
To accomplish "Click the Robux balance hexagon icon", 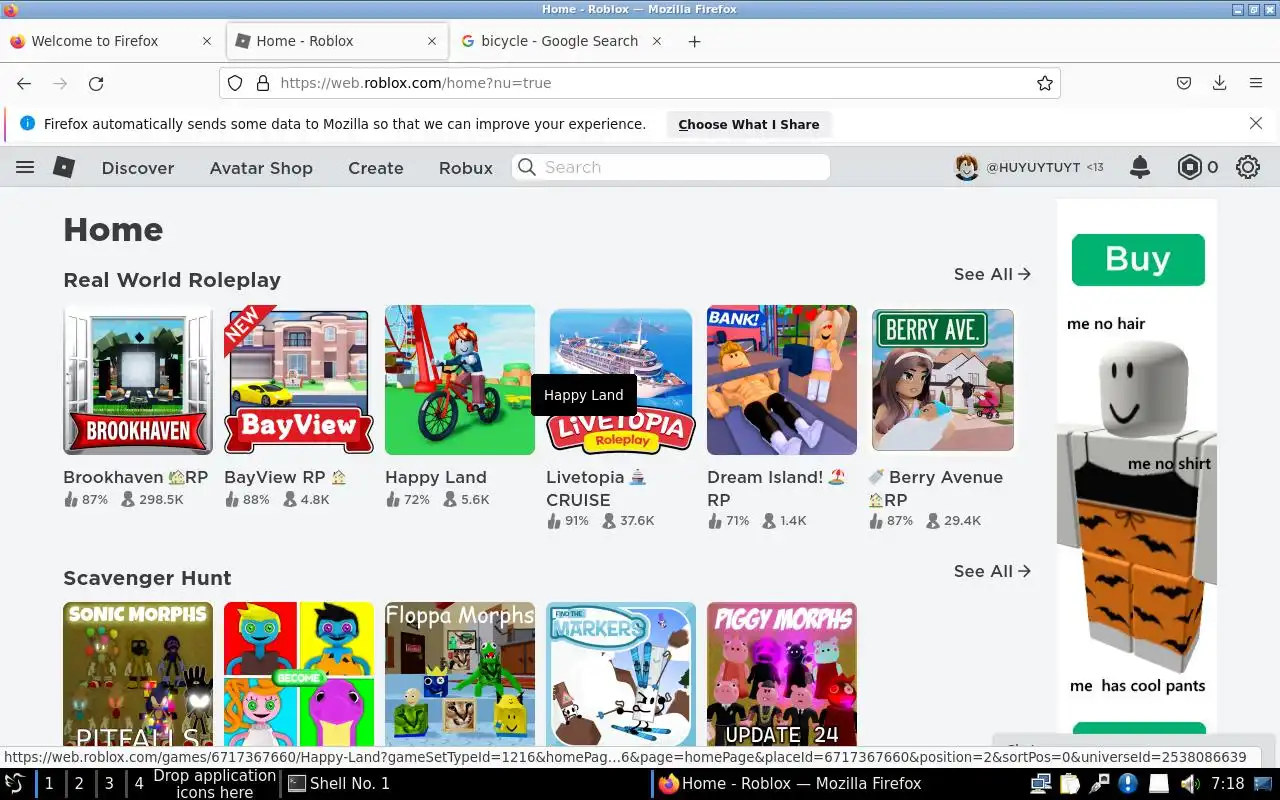I will pyautogui.click(x=1189, y=167).
